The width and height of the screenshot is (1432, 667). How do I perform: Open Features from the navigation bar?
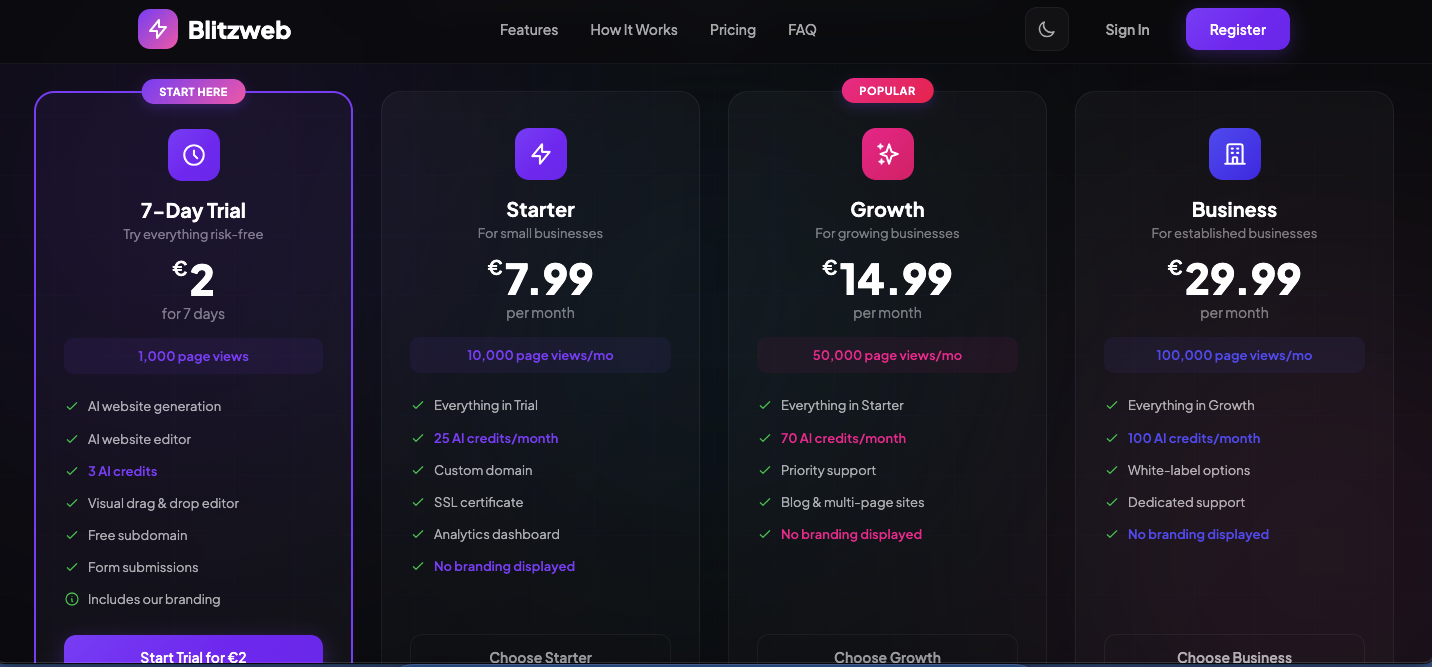(x=528, y=29)
